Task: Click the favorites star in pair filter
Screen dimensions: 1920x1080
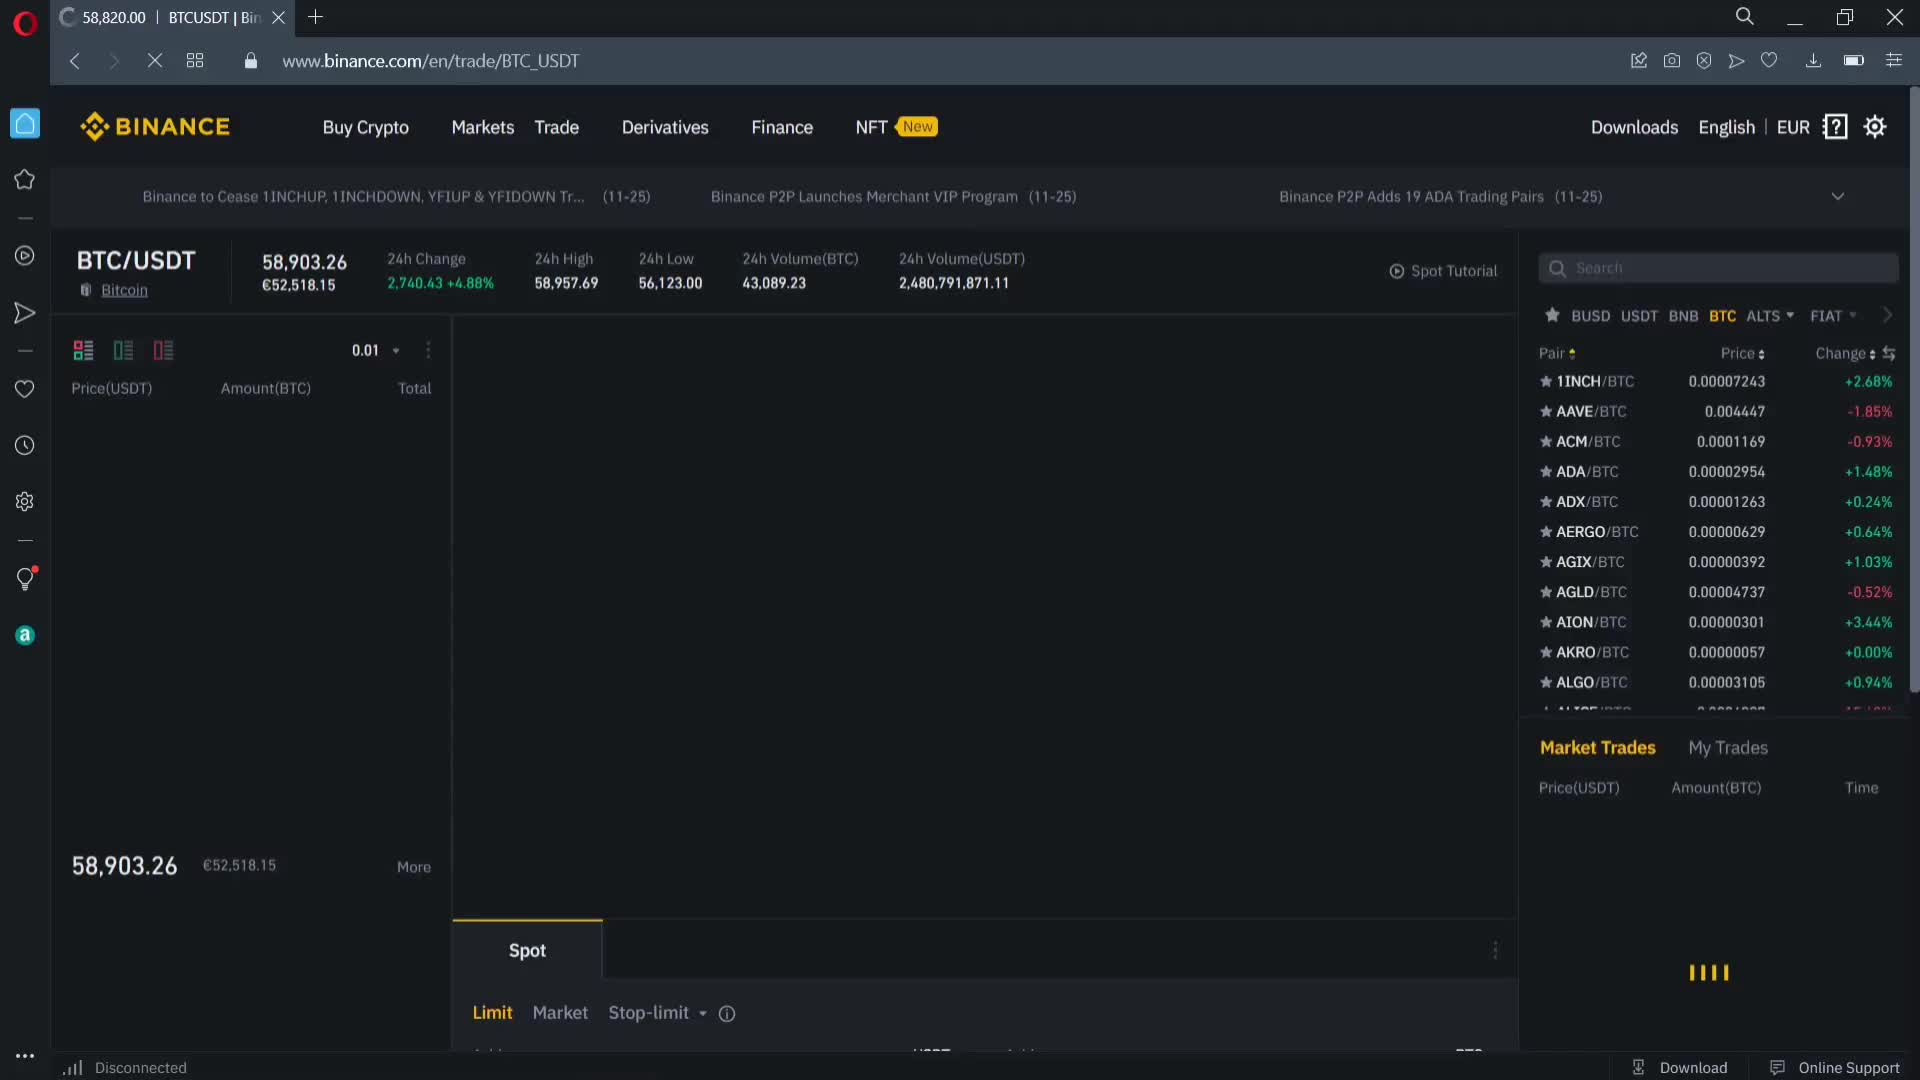Action: point(1552,315)
